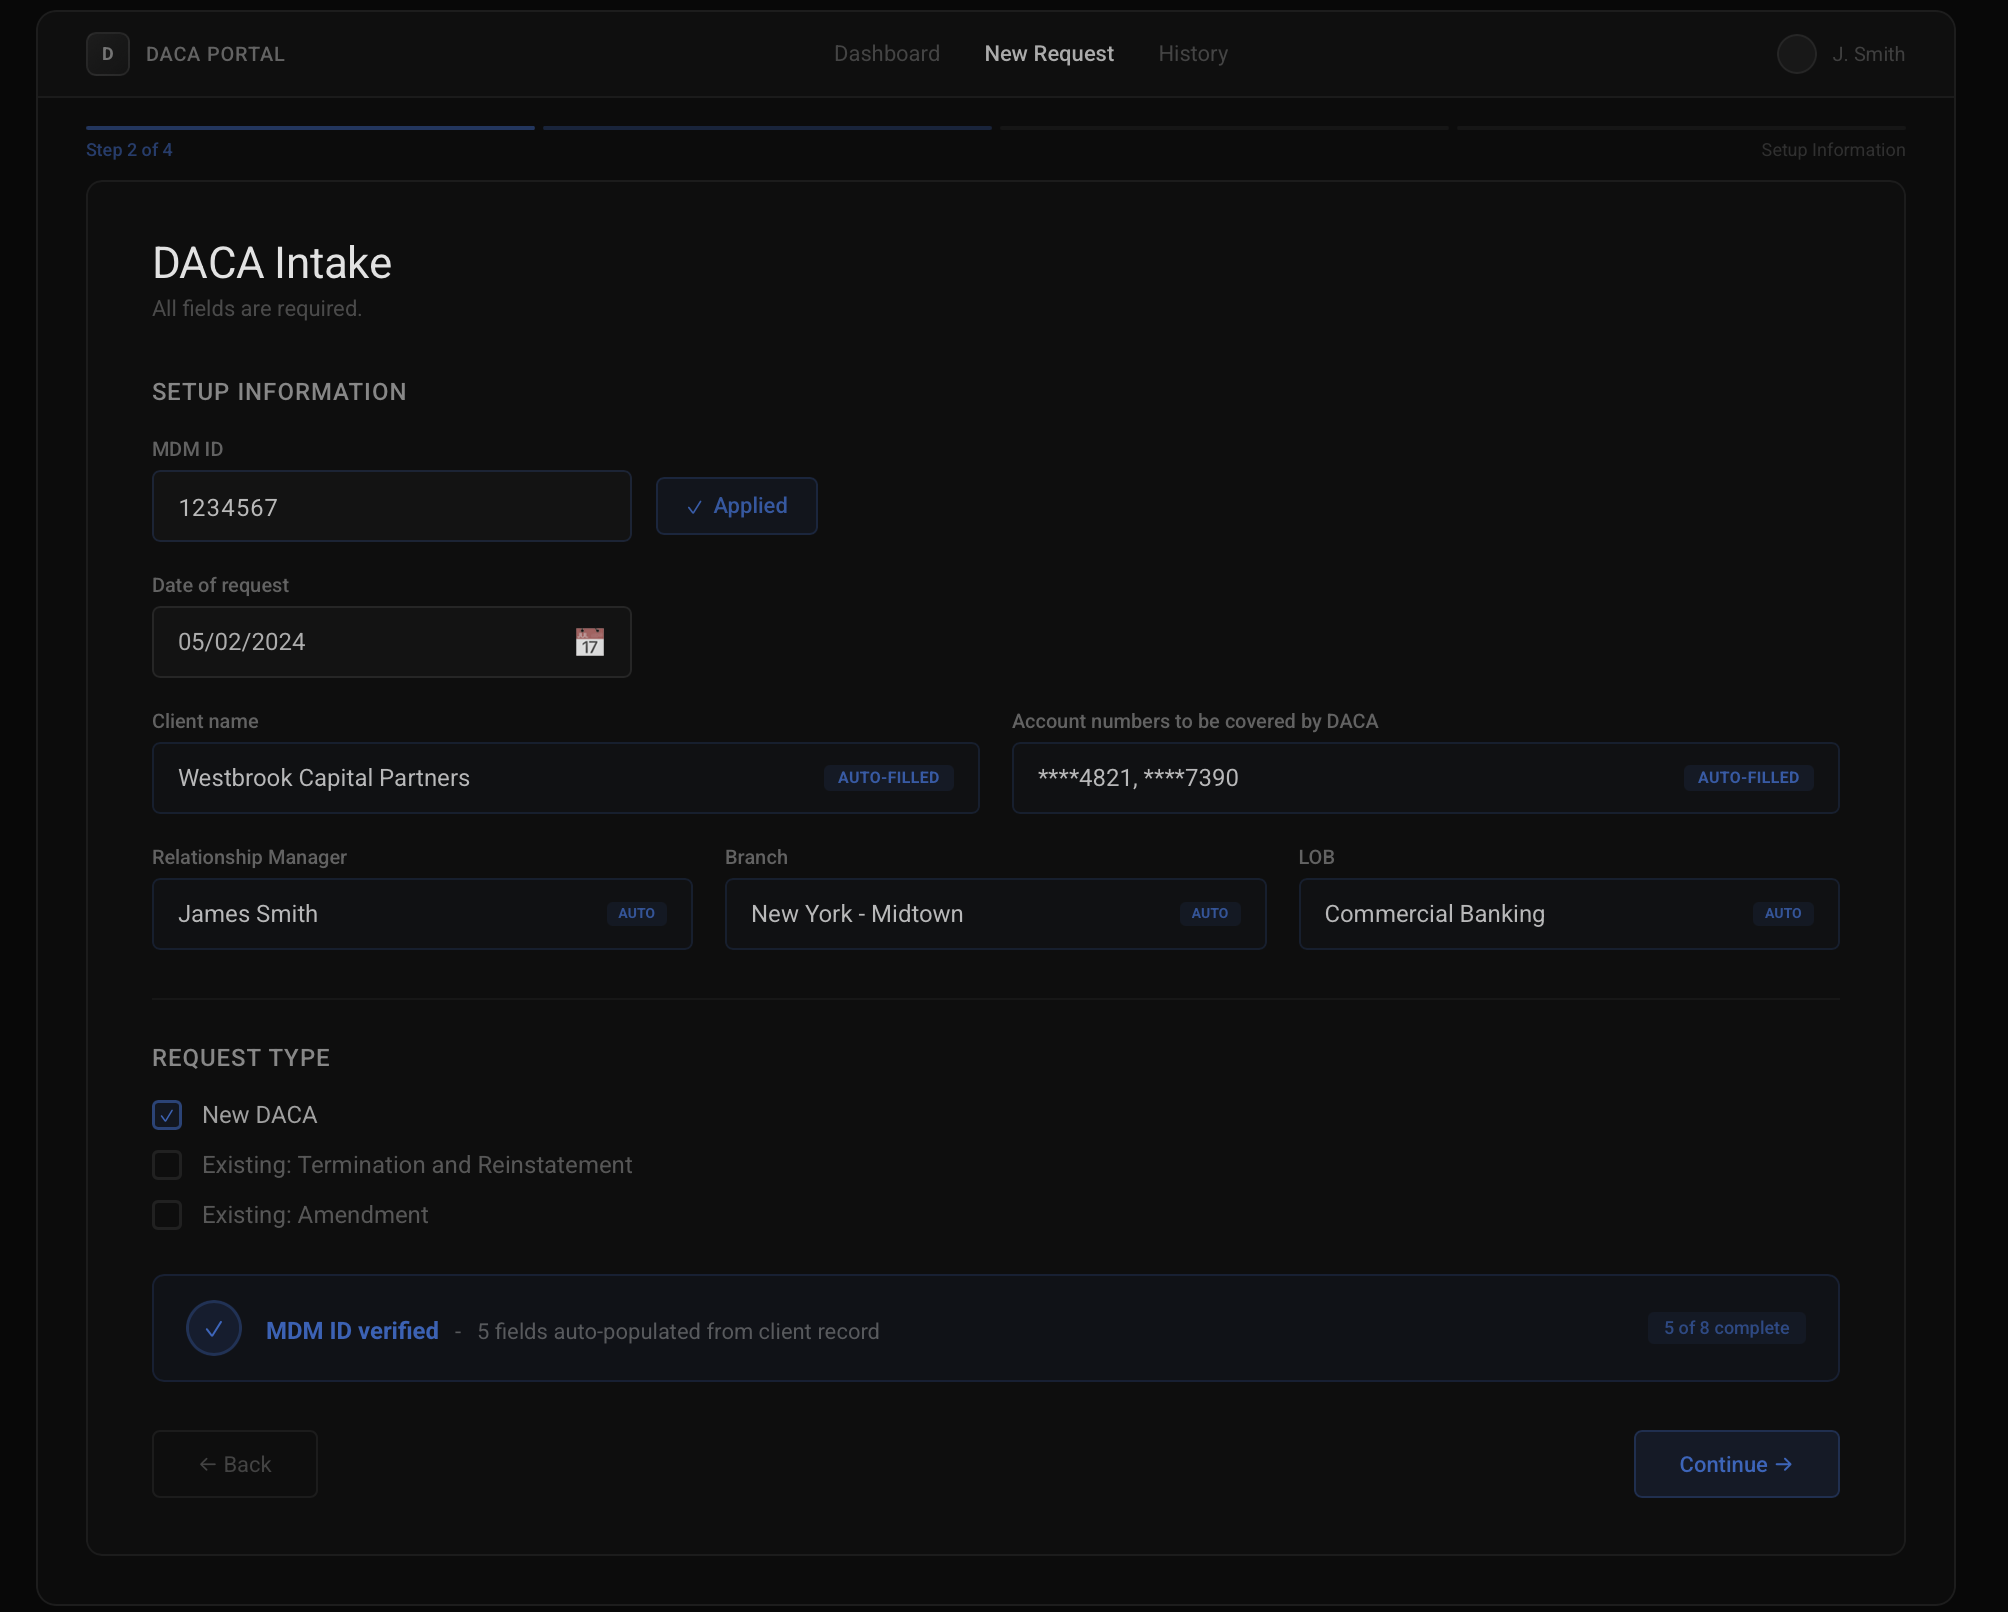Click the "Step 2 of 4" label
The image size is (2008, 1612).
[x=129, y=150]
